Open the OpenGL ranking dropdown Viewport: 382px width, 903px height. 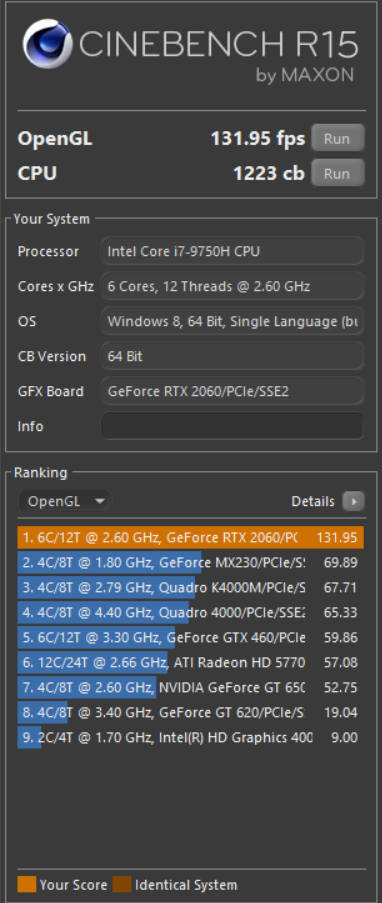pyautogui.click(x=65, y=501)
